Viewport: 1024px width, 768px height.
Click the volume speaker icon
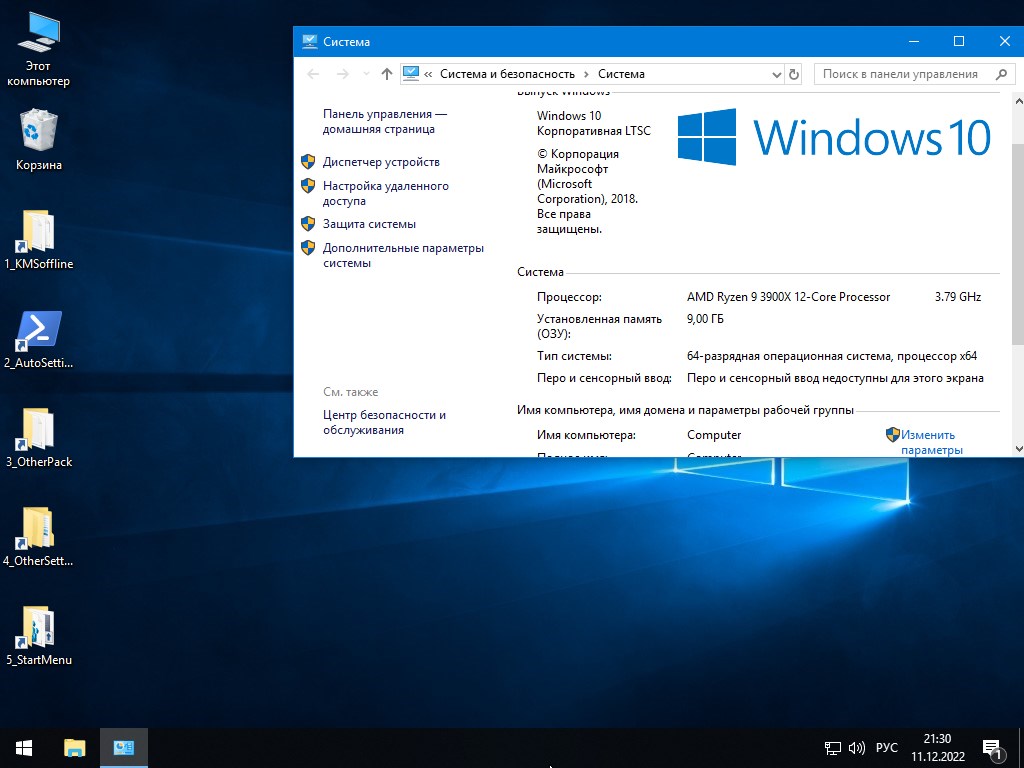point(855,747)
